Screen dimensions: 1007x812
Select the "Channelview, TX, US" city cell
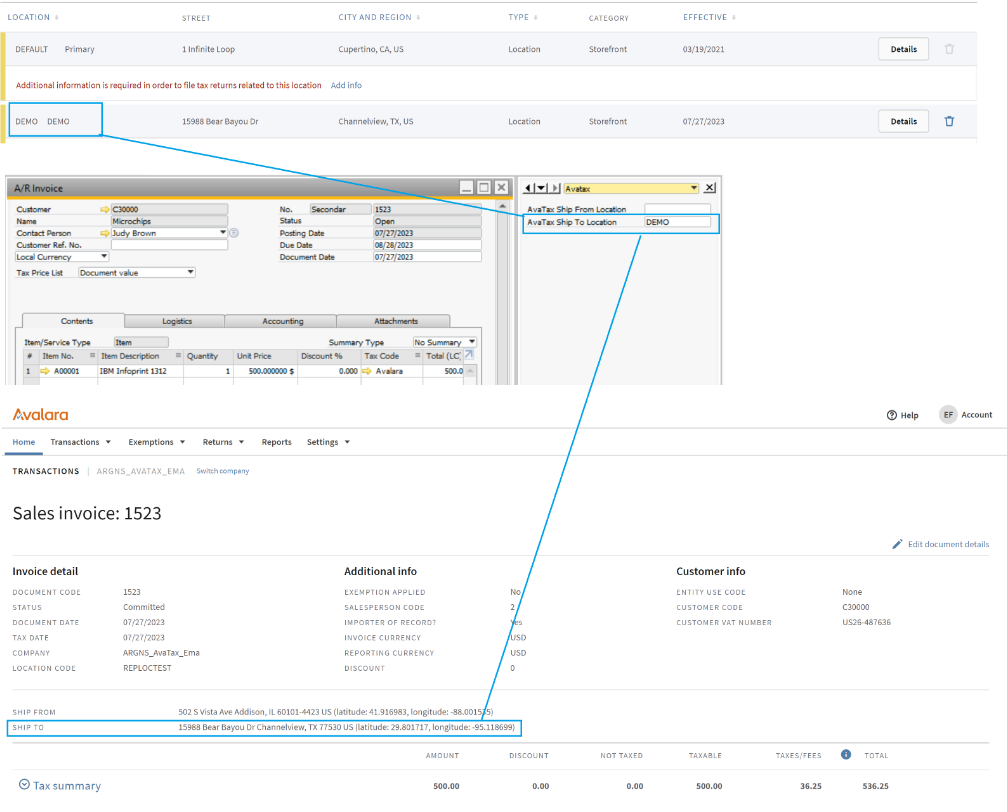[376, 121]
